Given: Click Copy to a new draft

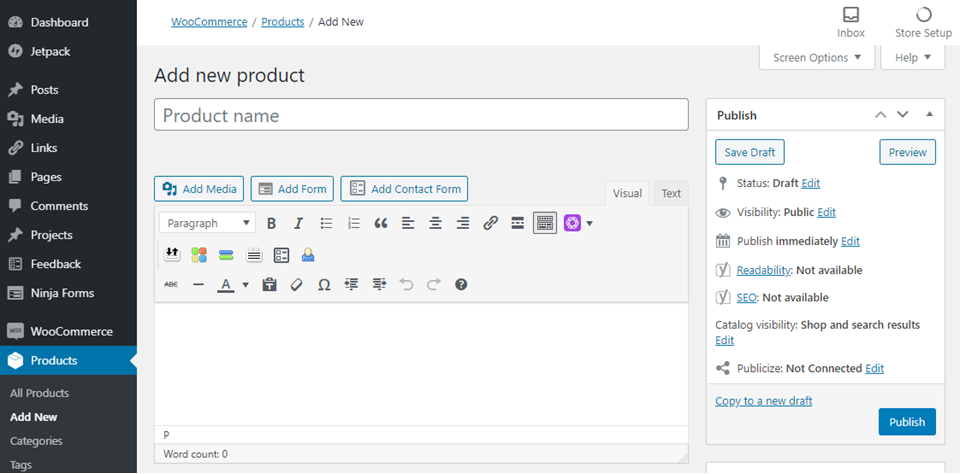Looking at the screenshot, I should (763, 401).
